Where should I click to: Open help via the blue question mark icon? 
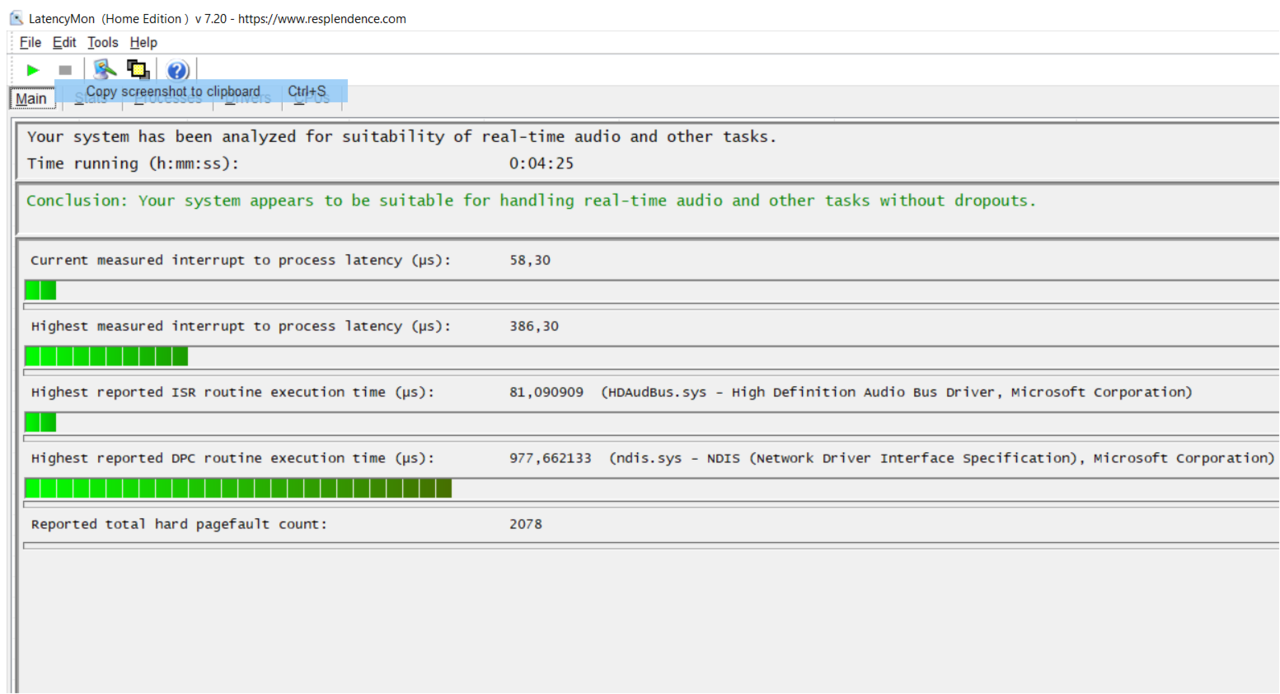pos(177,70)
